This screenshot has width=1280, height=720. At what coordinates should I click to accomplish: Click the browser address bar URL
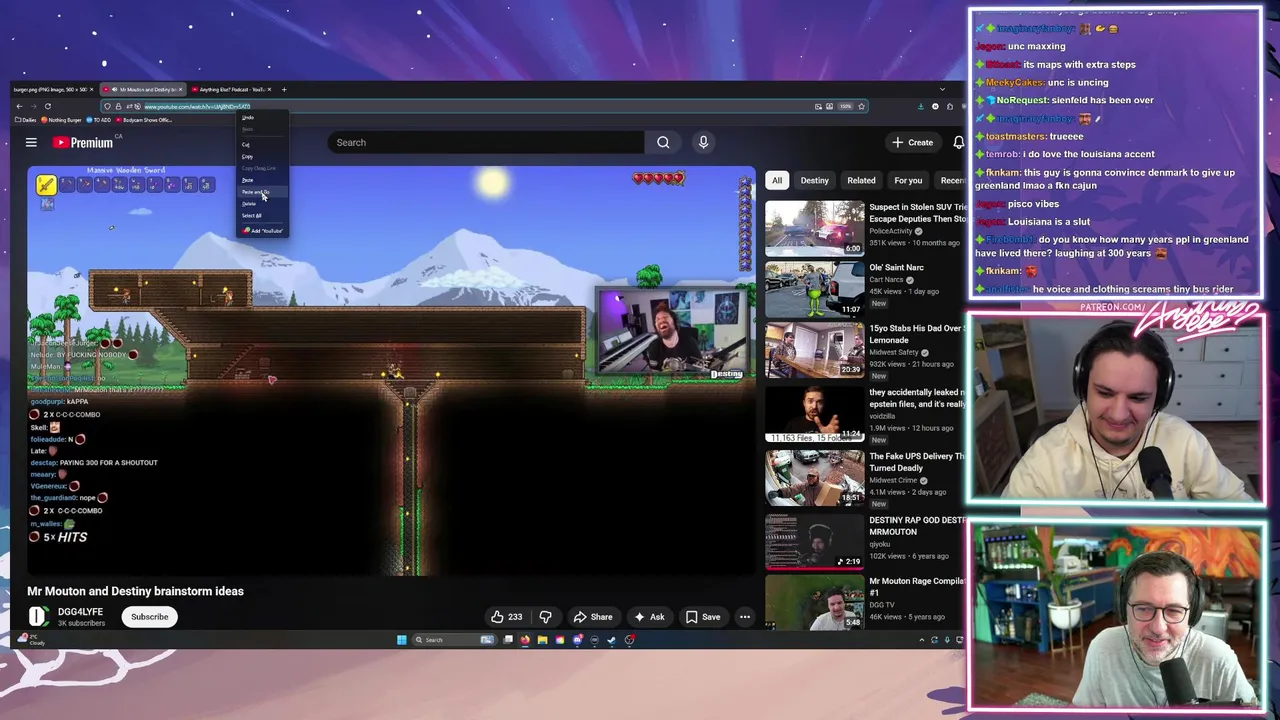(197, 106)
